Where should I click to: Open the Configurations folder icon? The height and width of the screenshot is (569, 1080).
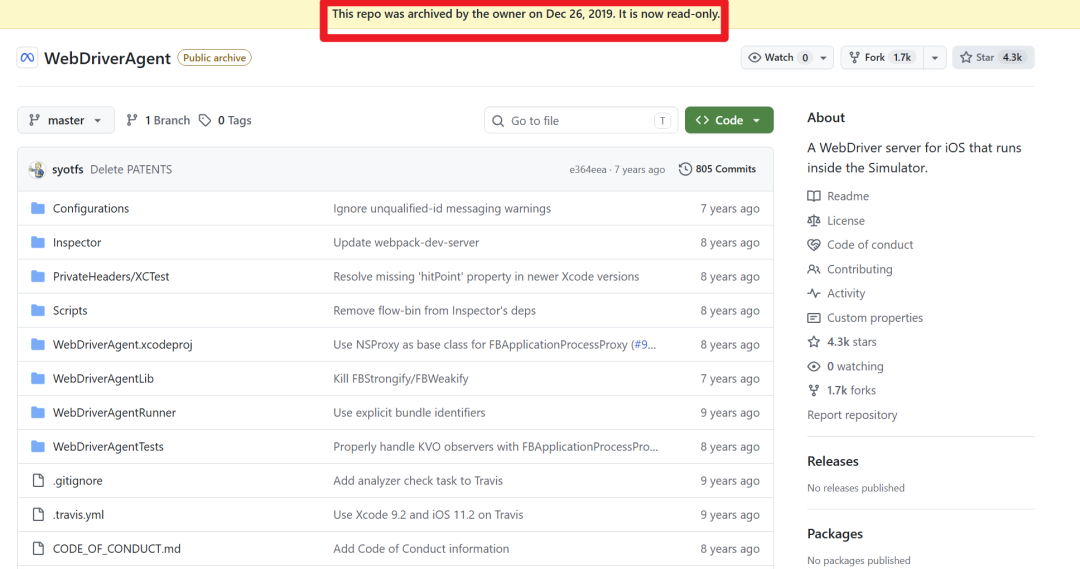[x=38, y=208]
